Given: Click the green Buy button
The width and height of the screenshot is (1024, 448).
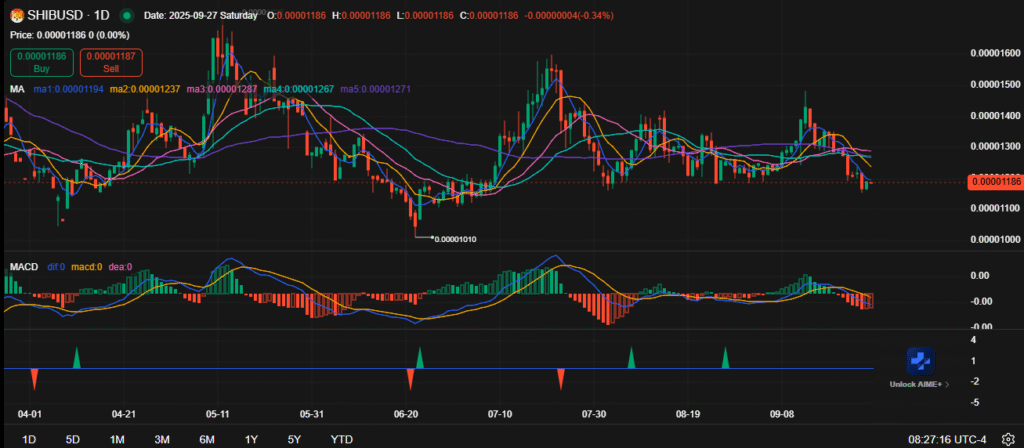Looking at the screenshot, I should [41, 62].
